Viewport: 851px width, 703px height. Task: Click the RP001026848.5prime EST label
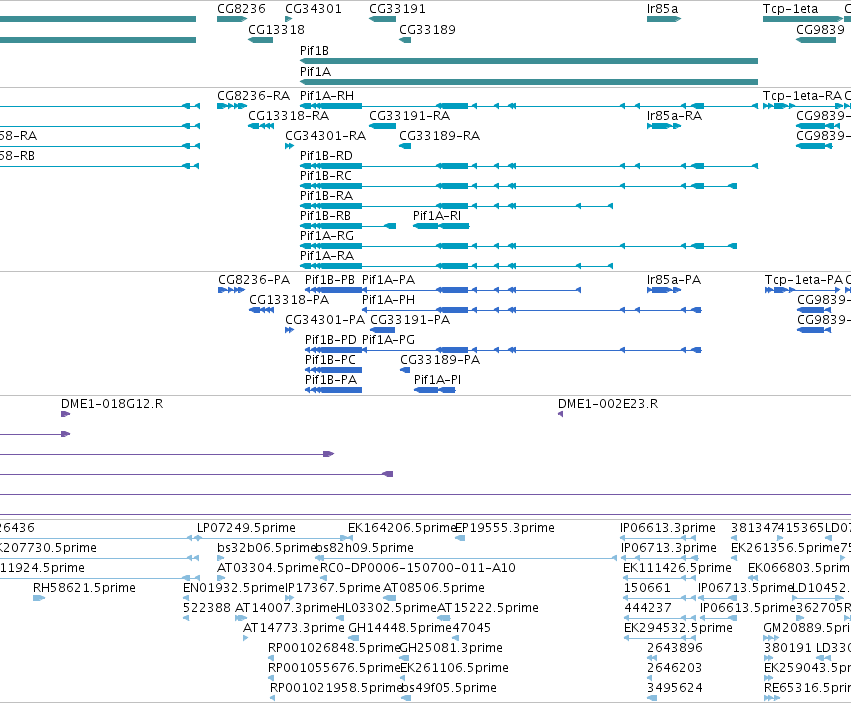pos(334,648)
